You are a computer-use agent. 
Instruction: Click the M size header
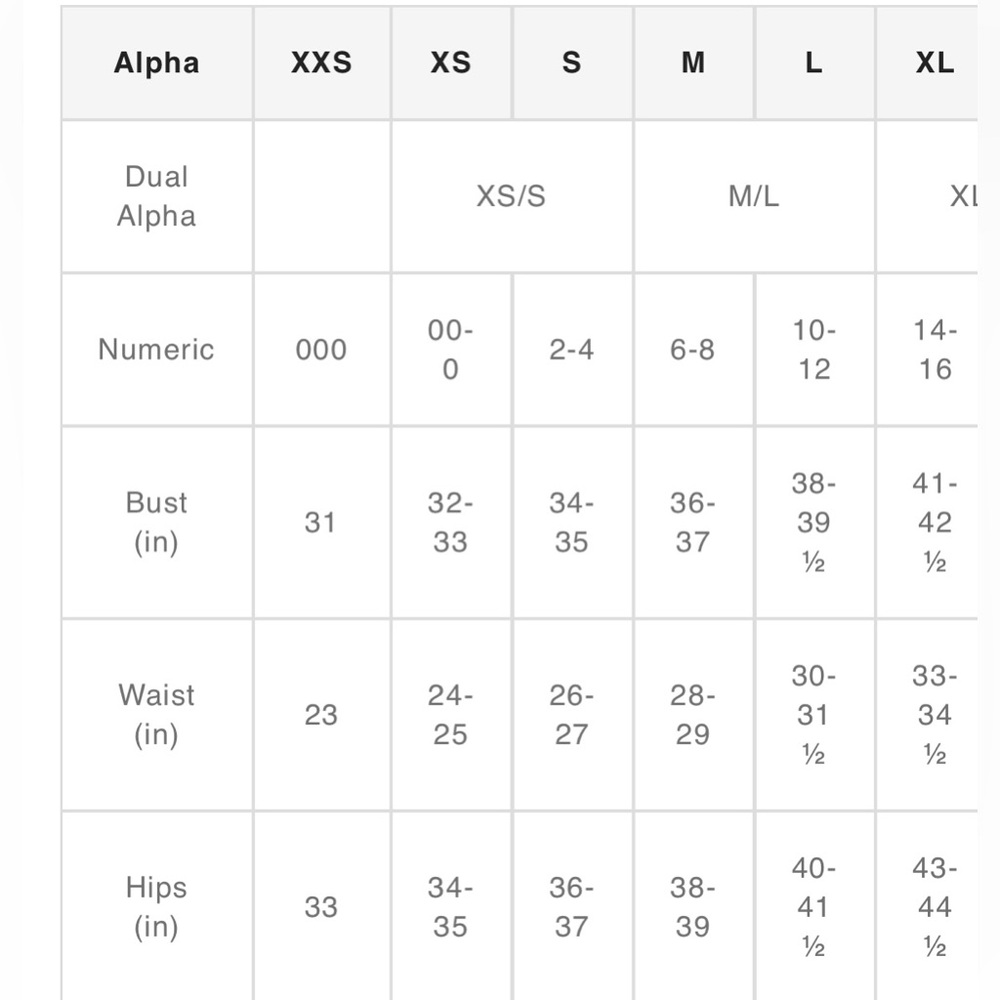tap(693, 62)
